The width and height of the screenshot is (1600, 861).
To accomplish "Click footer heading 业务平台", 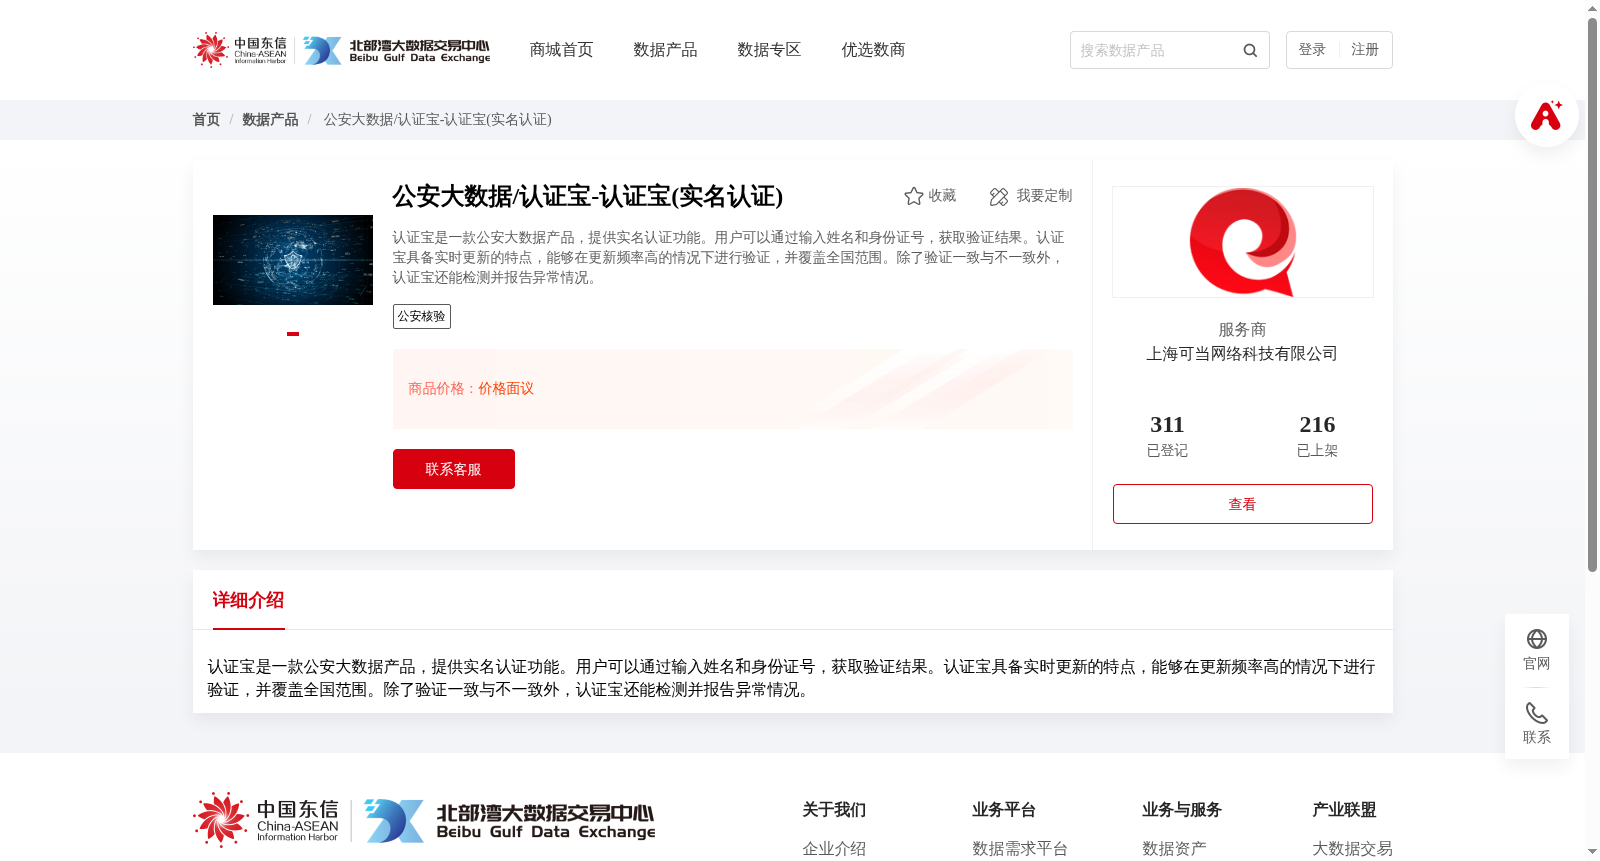I will click(x=1004, y=810).
